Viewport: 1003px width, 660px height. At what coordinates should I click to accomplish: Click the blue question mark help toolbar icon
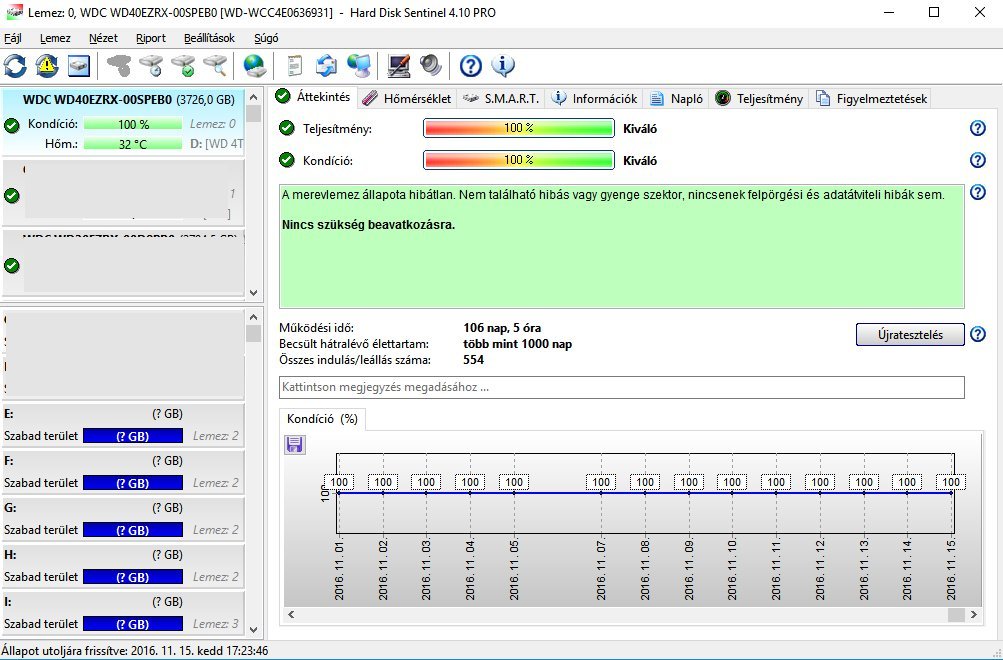471,66
